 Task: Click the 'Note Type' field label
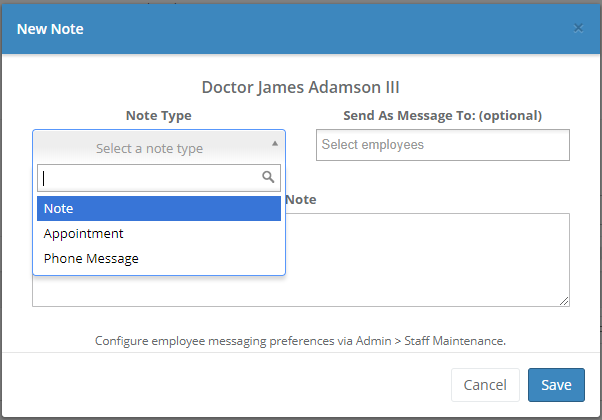[158, 115]
